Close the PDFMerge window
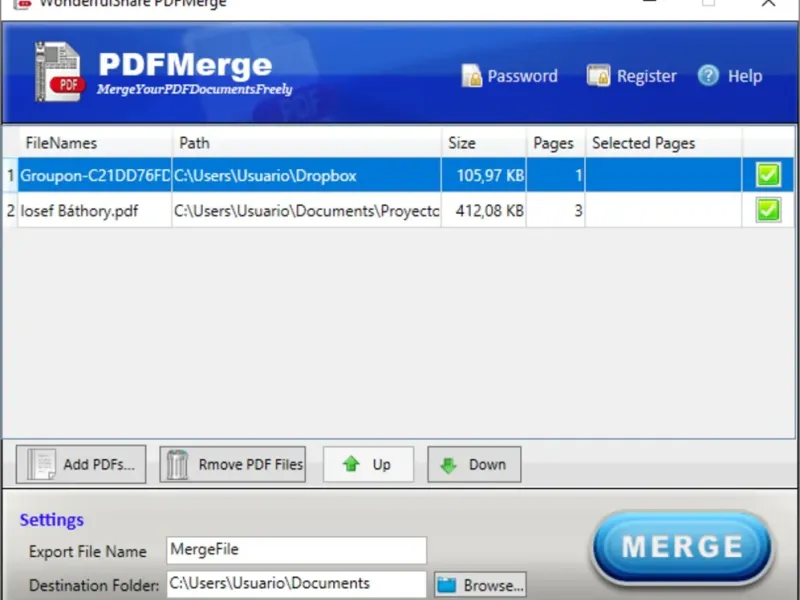Viewport: 800px width, 600px height. (768, 3)
